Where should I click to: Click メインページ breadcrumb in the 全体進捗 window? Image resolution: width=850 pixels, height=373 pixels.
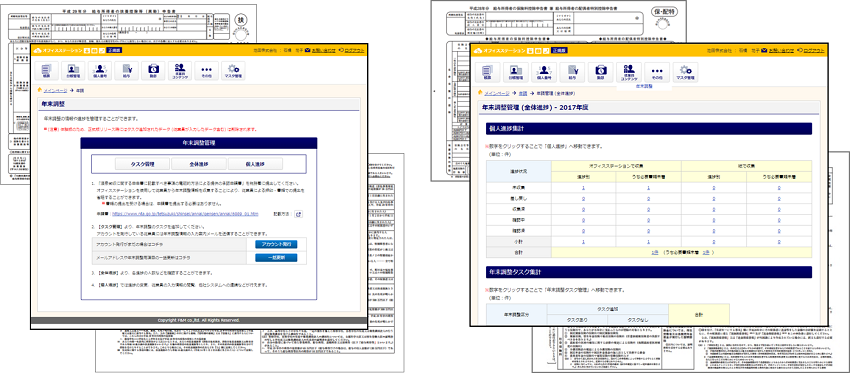[x=496, y=93]
